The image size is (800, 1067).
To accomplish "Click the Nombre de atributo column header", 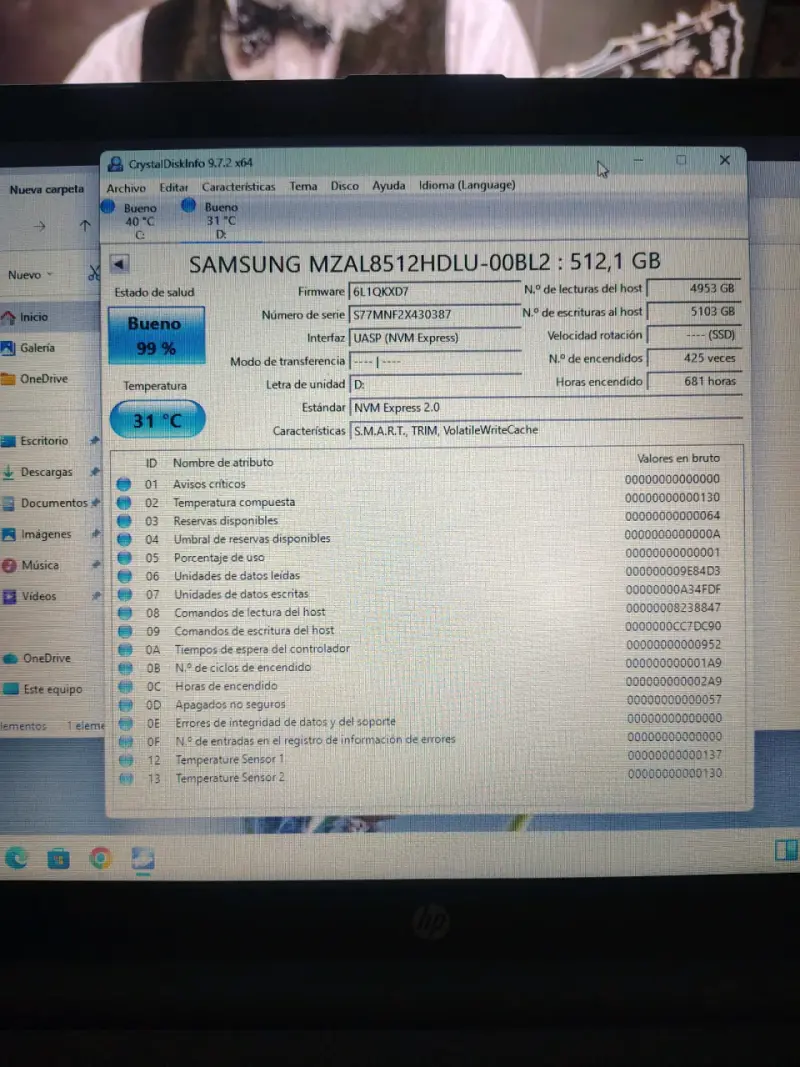I will click(223, 463).
